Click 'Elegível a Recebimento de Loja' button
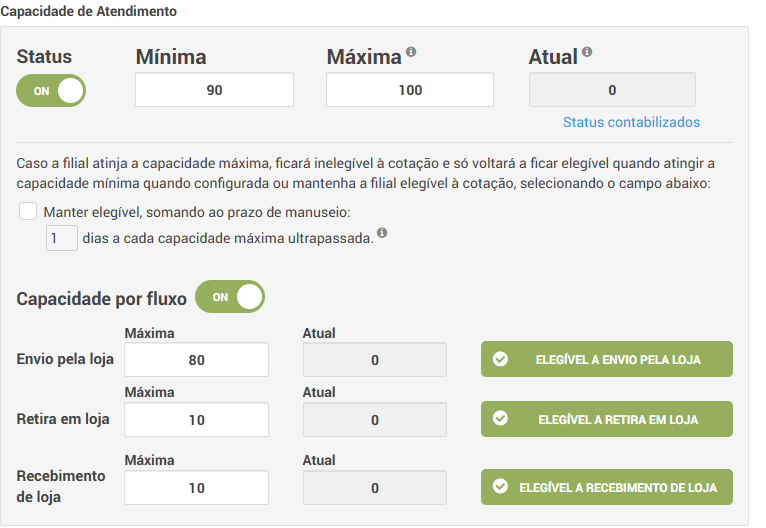Viewport: 766px width, 528px height. (606, 487)
